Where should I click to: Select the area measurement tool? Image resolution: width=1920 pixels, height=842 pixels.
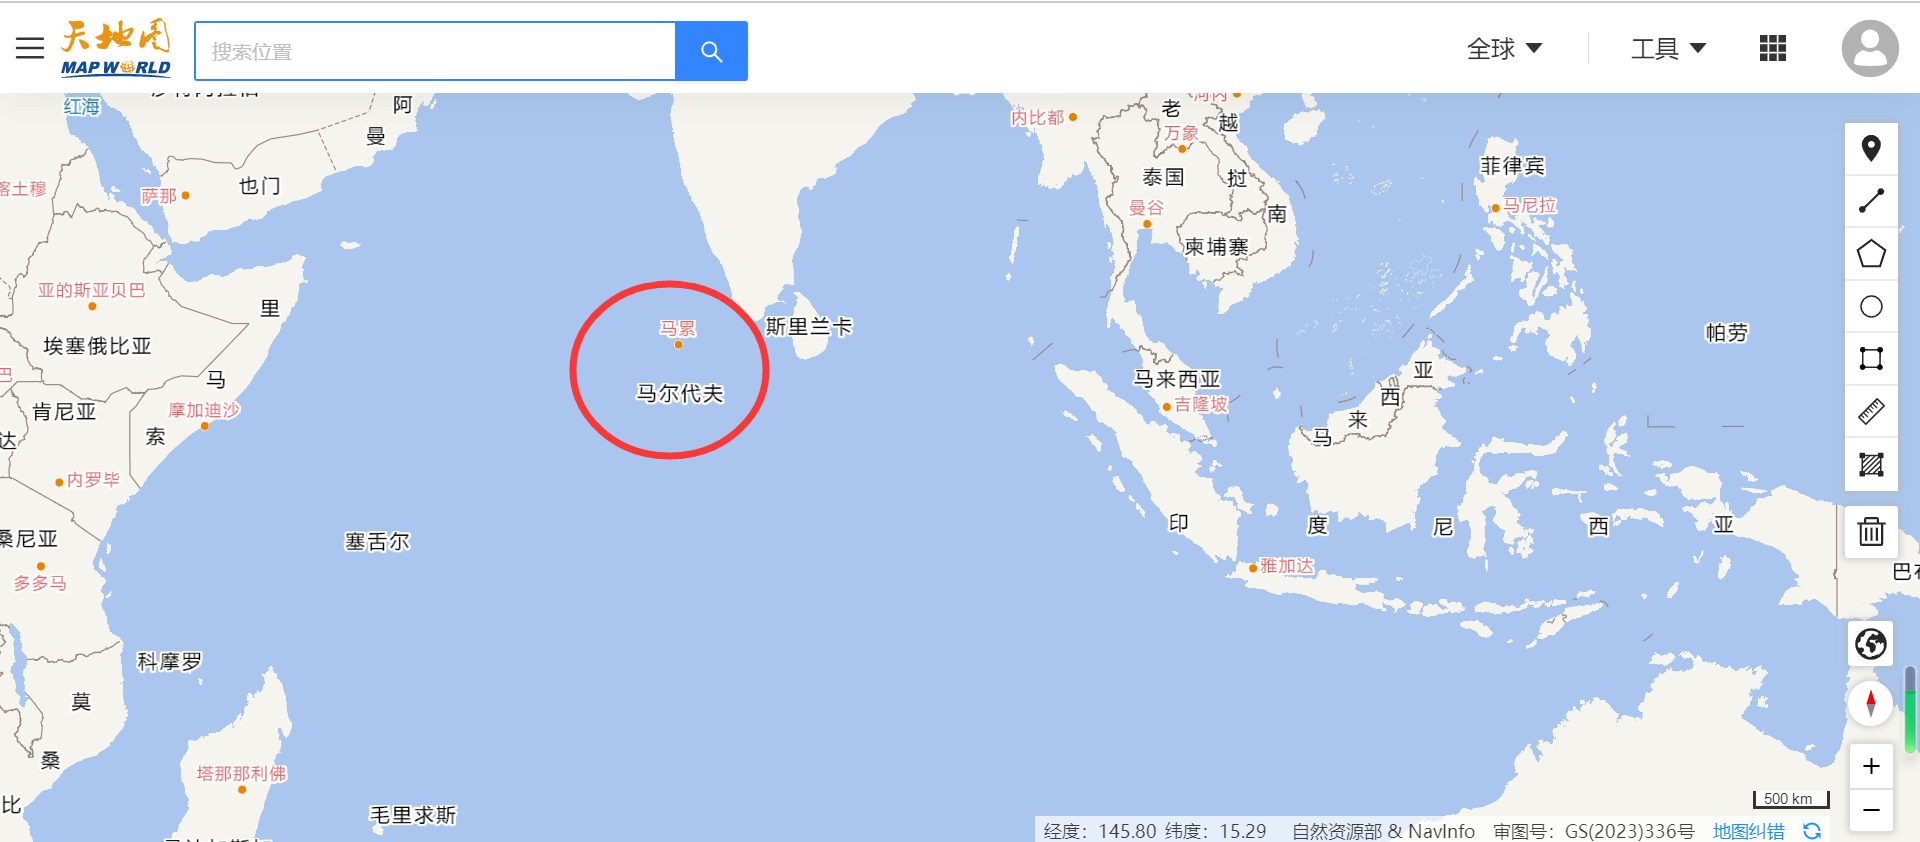click(1871, 464)
